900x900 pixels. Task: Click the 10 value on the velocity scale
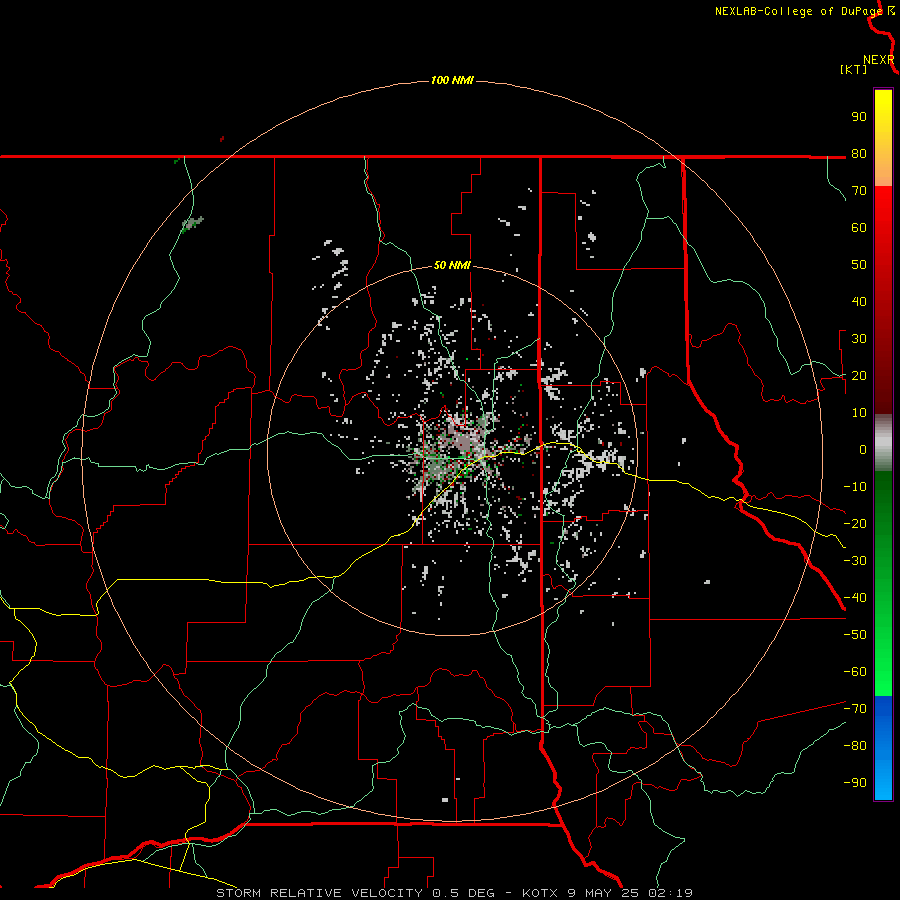(859, 413)
